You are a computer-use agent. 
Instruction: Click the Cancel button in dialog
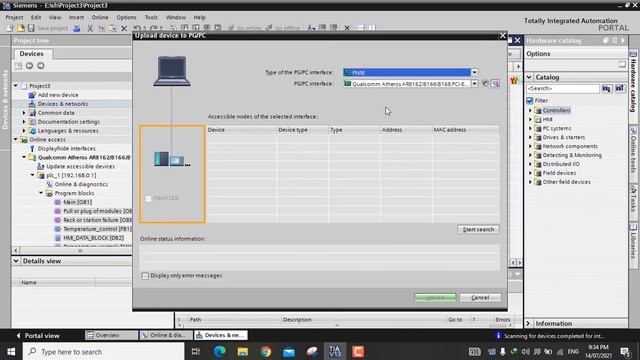tap(480, 298)
